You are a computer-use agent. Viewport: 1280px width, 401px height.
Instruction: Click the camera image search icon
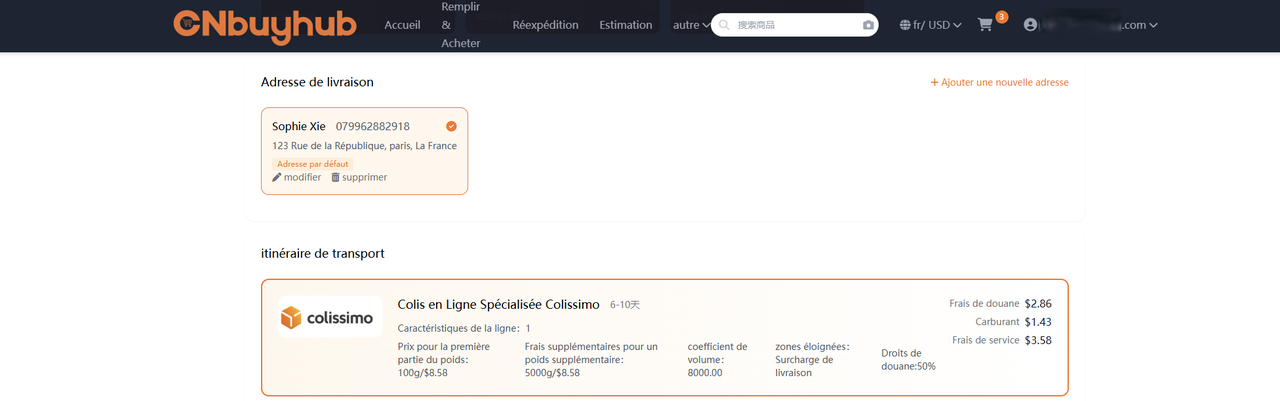868,25
